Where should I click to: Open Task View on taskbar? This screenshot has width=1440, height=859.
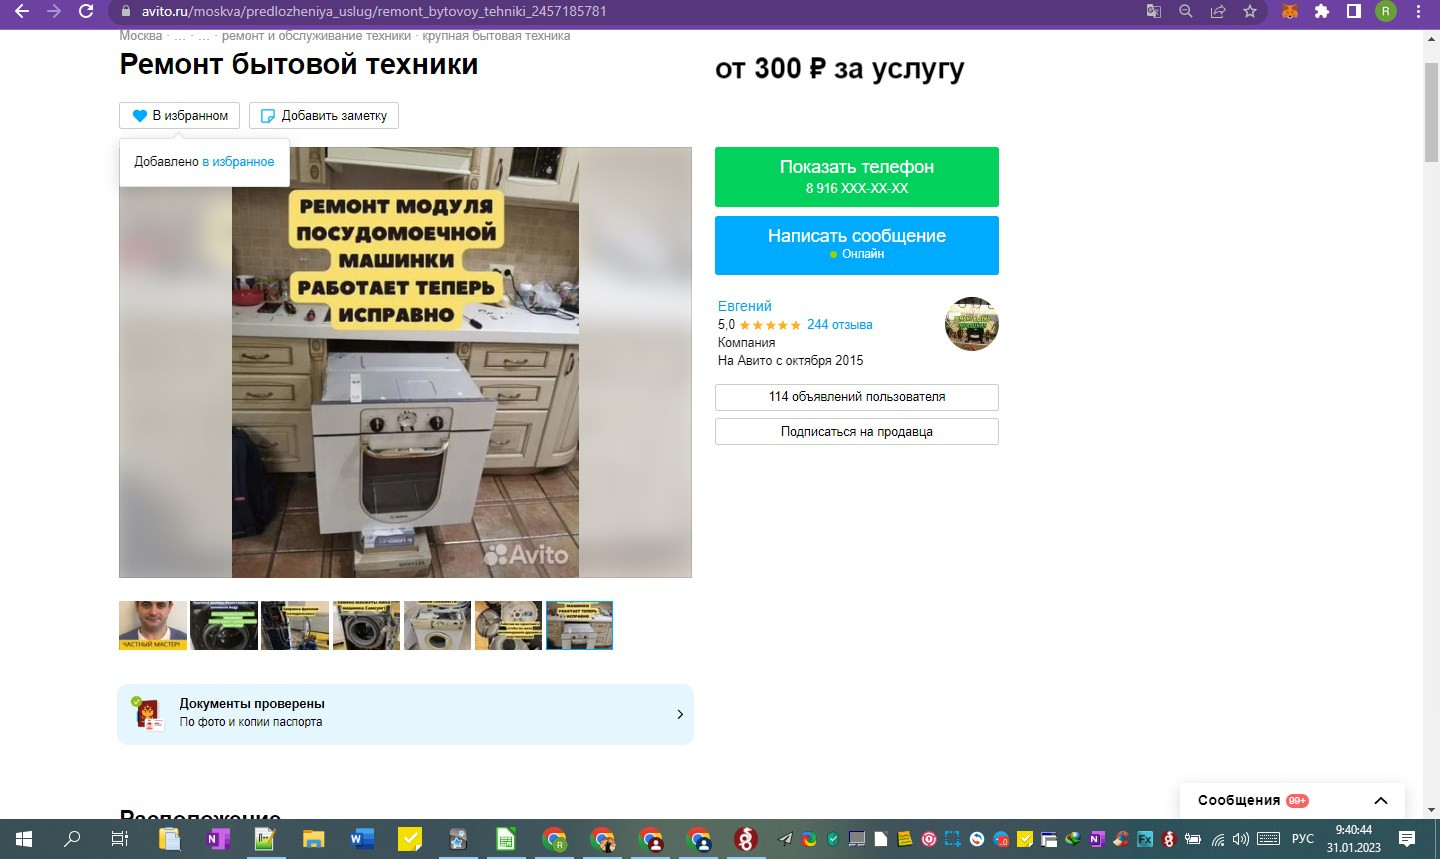120,839
